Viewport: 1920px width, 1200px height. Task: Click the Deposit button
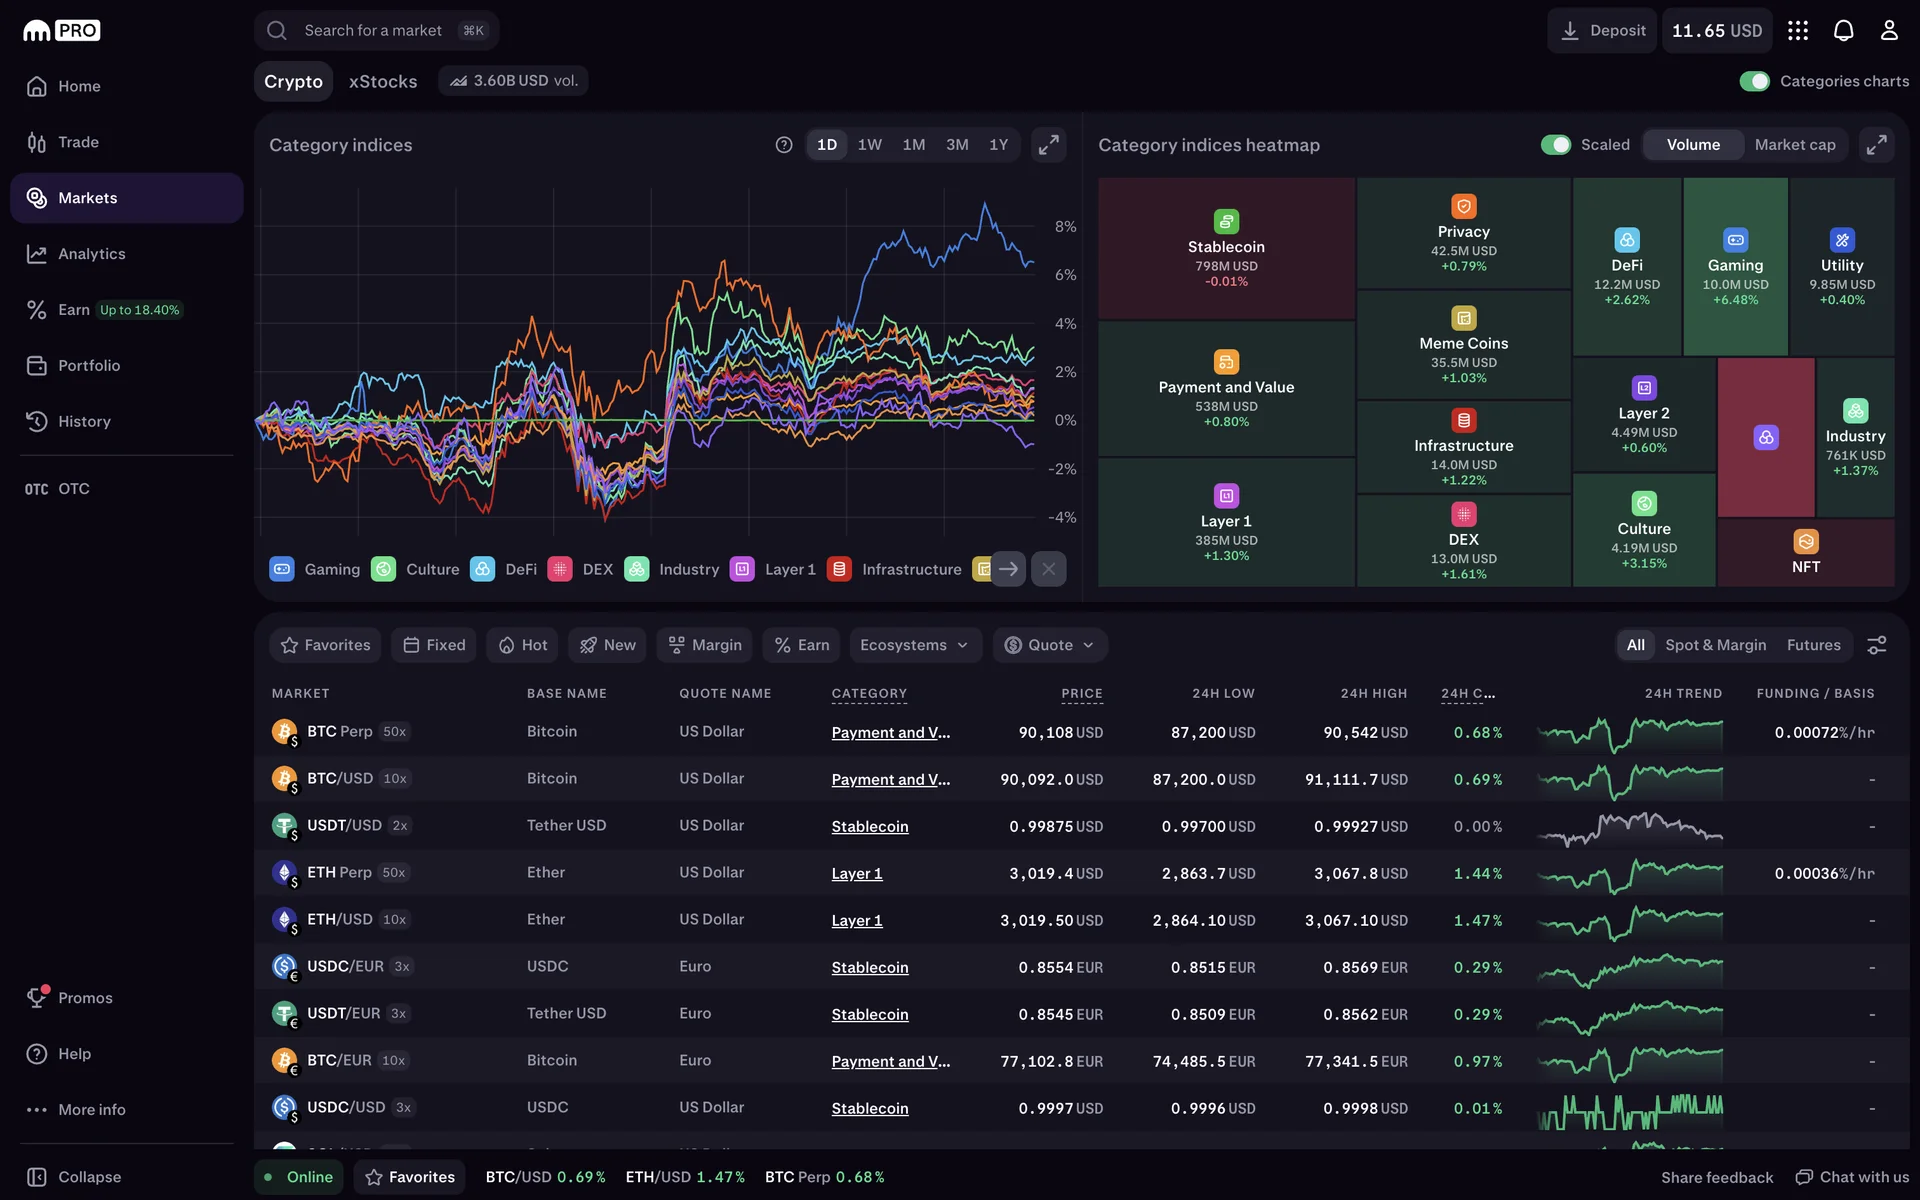point(1602,31)
